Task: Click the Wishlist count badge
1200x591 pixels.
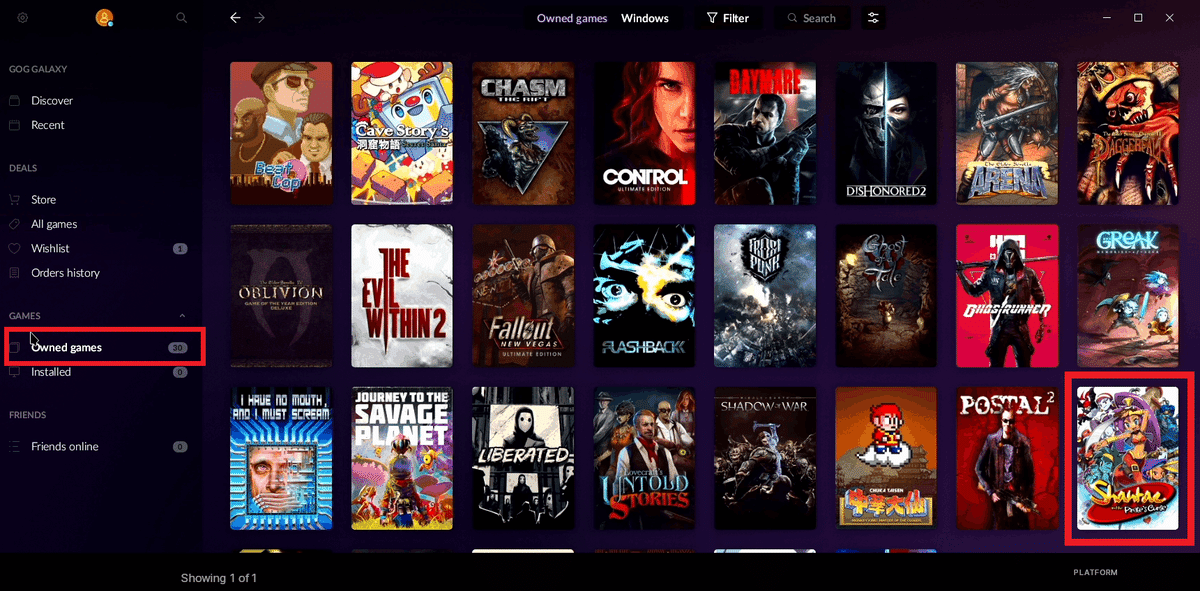Action: click(180, 248)
